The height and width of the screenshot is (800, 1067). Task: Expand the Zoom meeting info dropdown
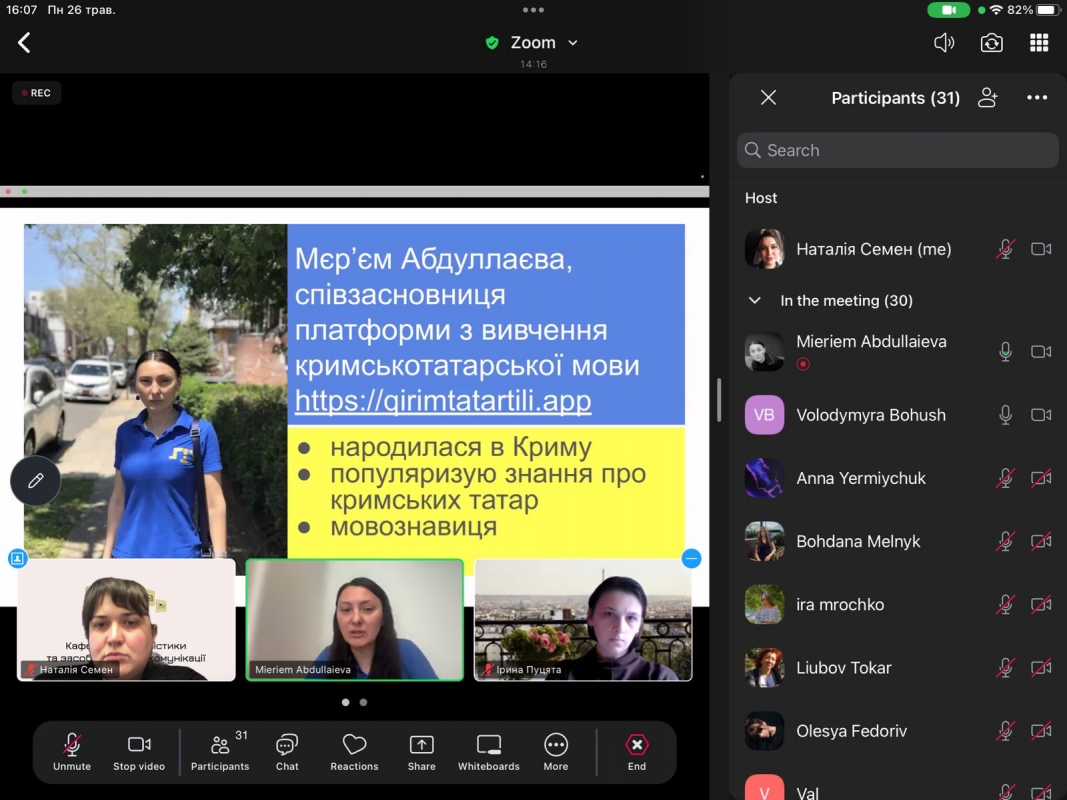(573, 43)
